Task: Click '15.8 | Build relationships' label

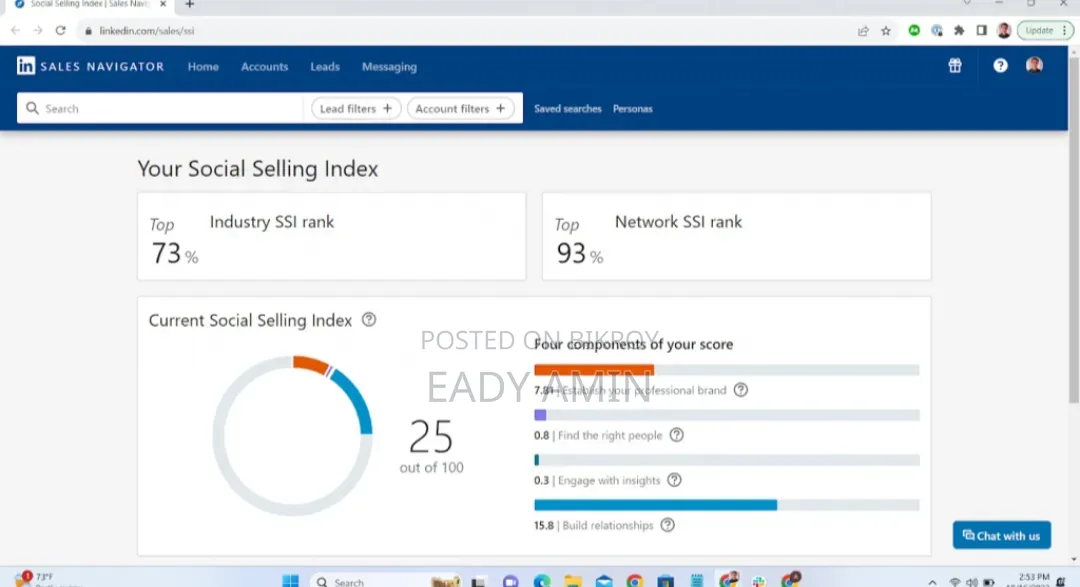Action: (594, 525)
